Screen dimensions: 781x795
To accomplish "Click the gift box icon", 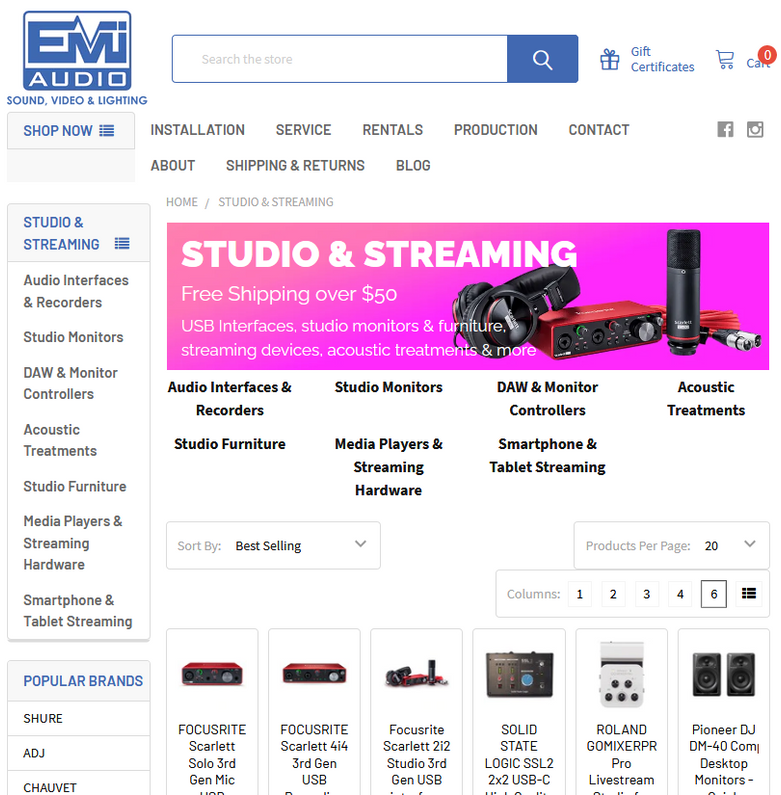I will coord(610,59).
